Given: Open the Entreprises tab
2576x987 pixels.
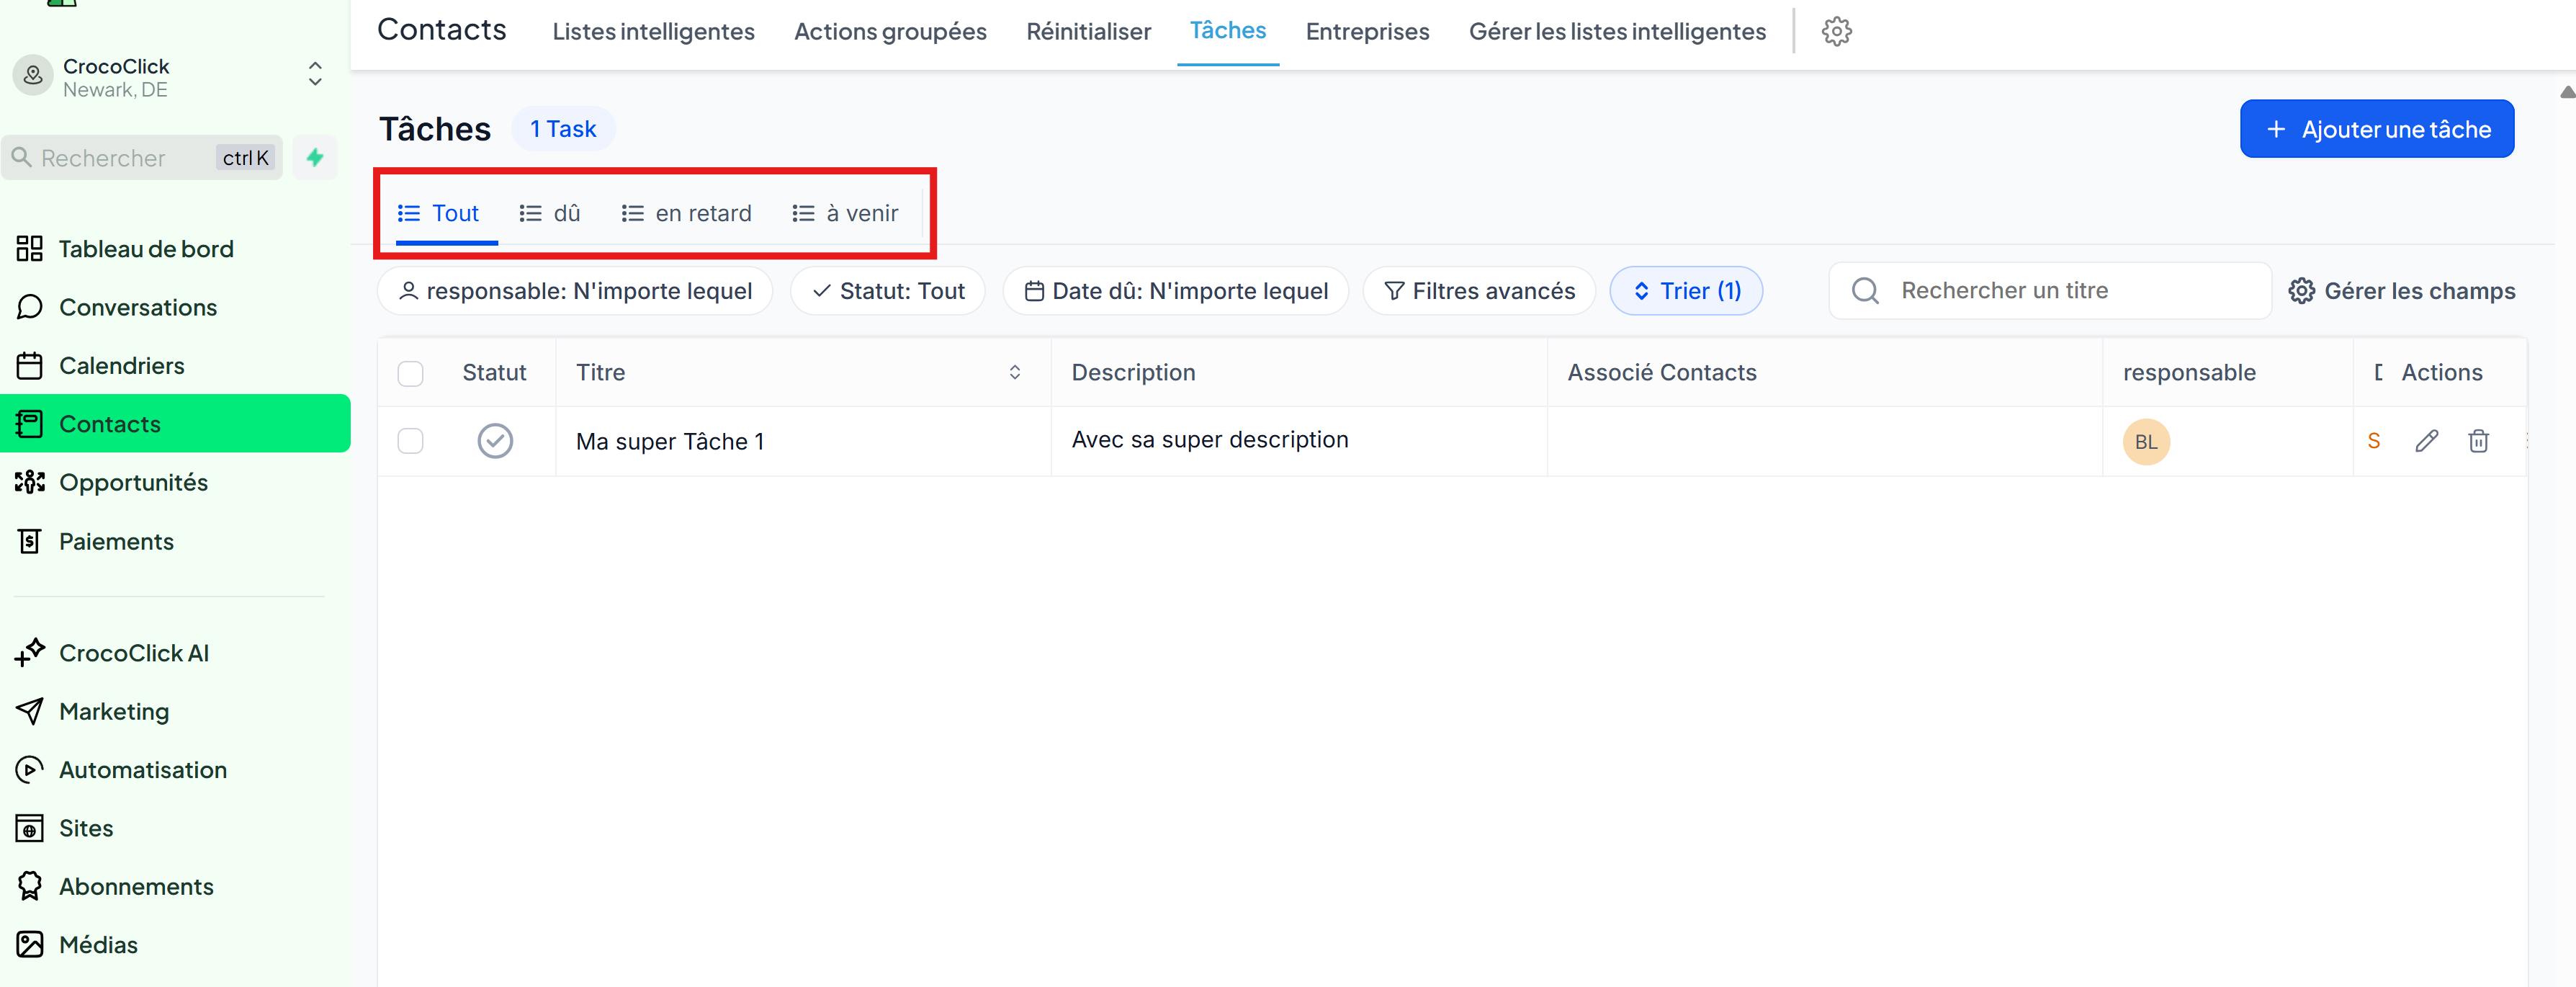Looking at the screenshot, I should click(x=1367, y=31).
